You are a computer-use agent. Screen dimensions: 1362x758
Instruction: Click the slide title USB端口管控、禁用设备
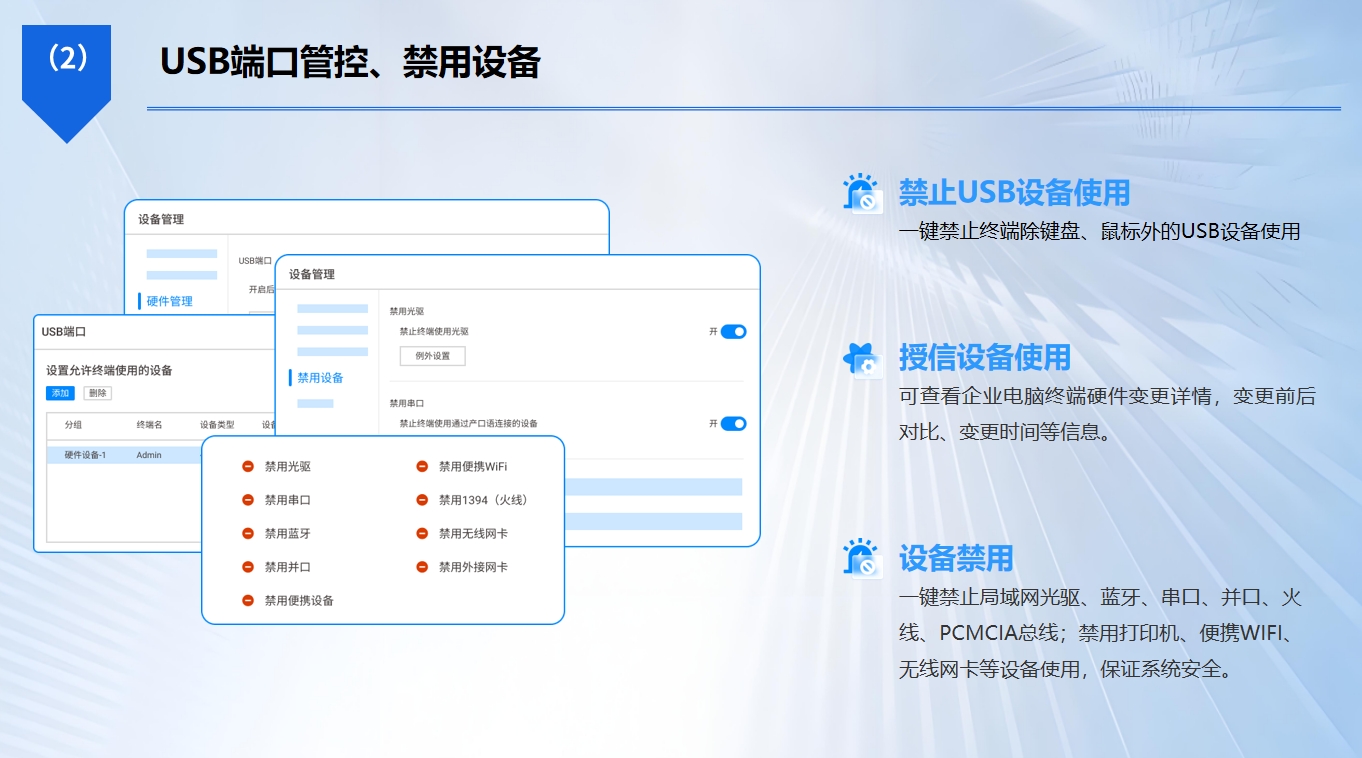350,62
